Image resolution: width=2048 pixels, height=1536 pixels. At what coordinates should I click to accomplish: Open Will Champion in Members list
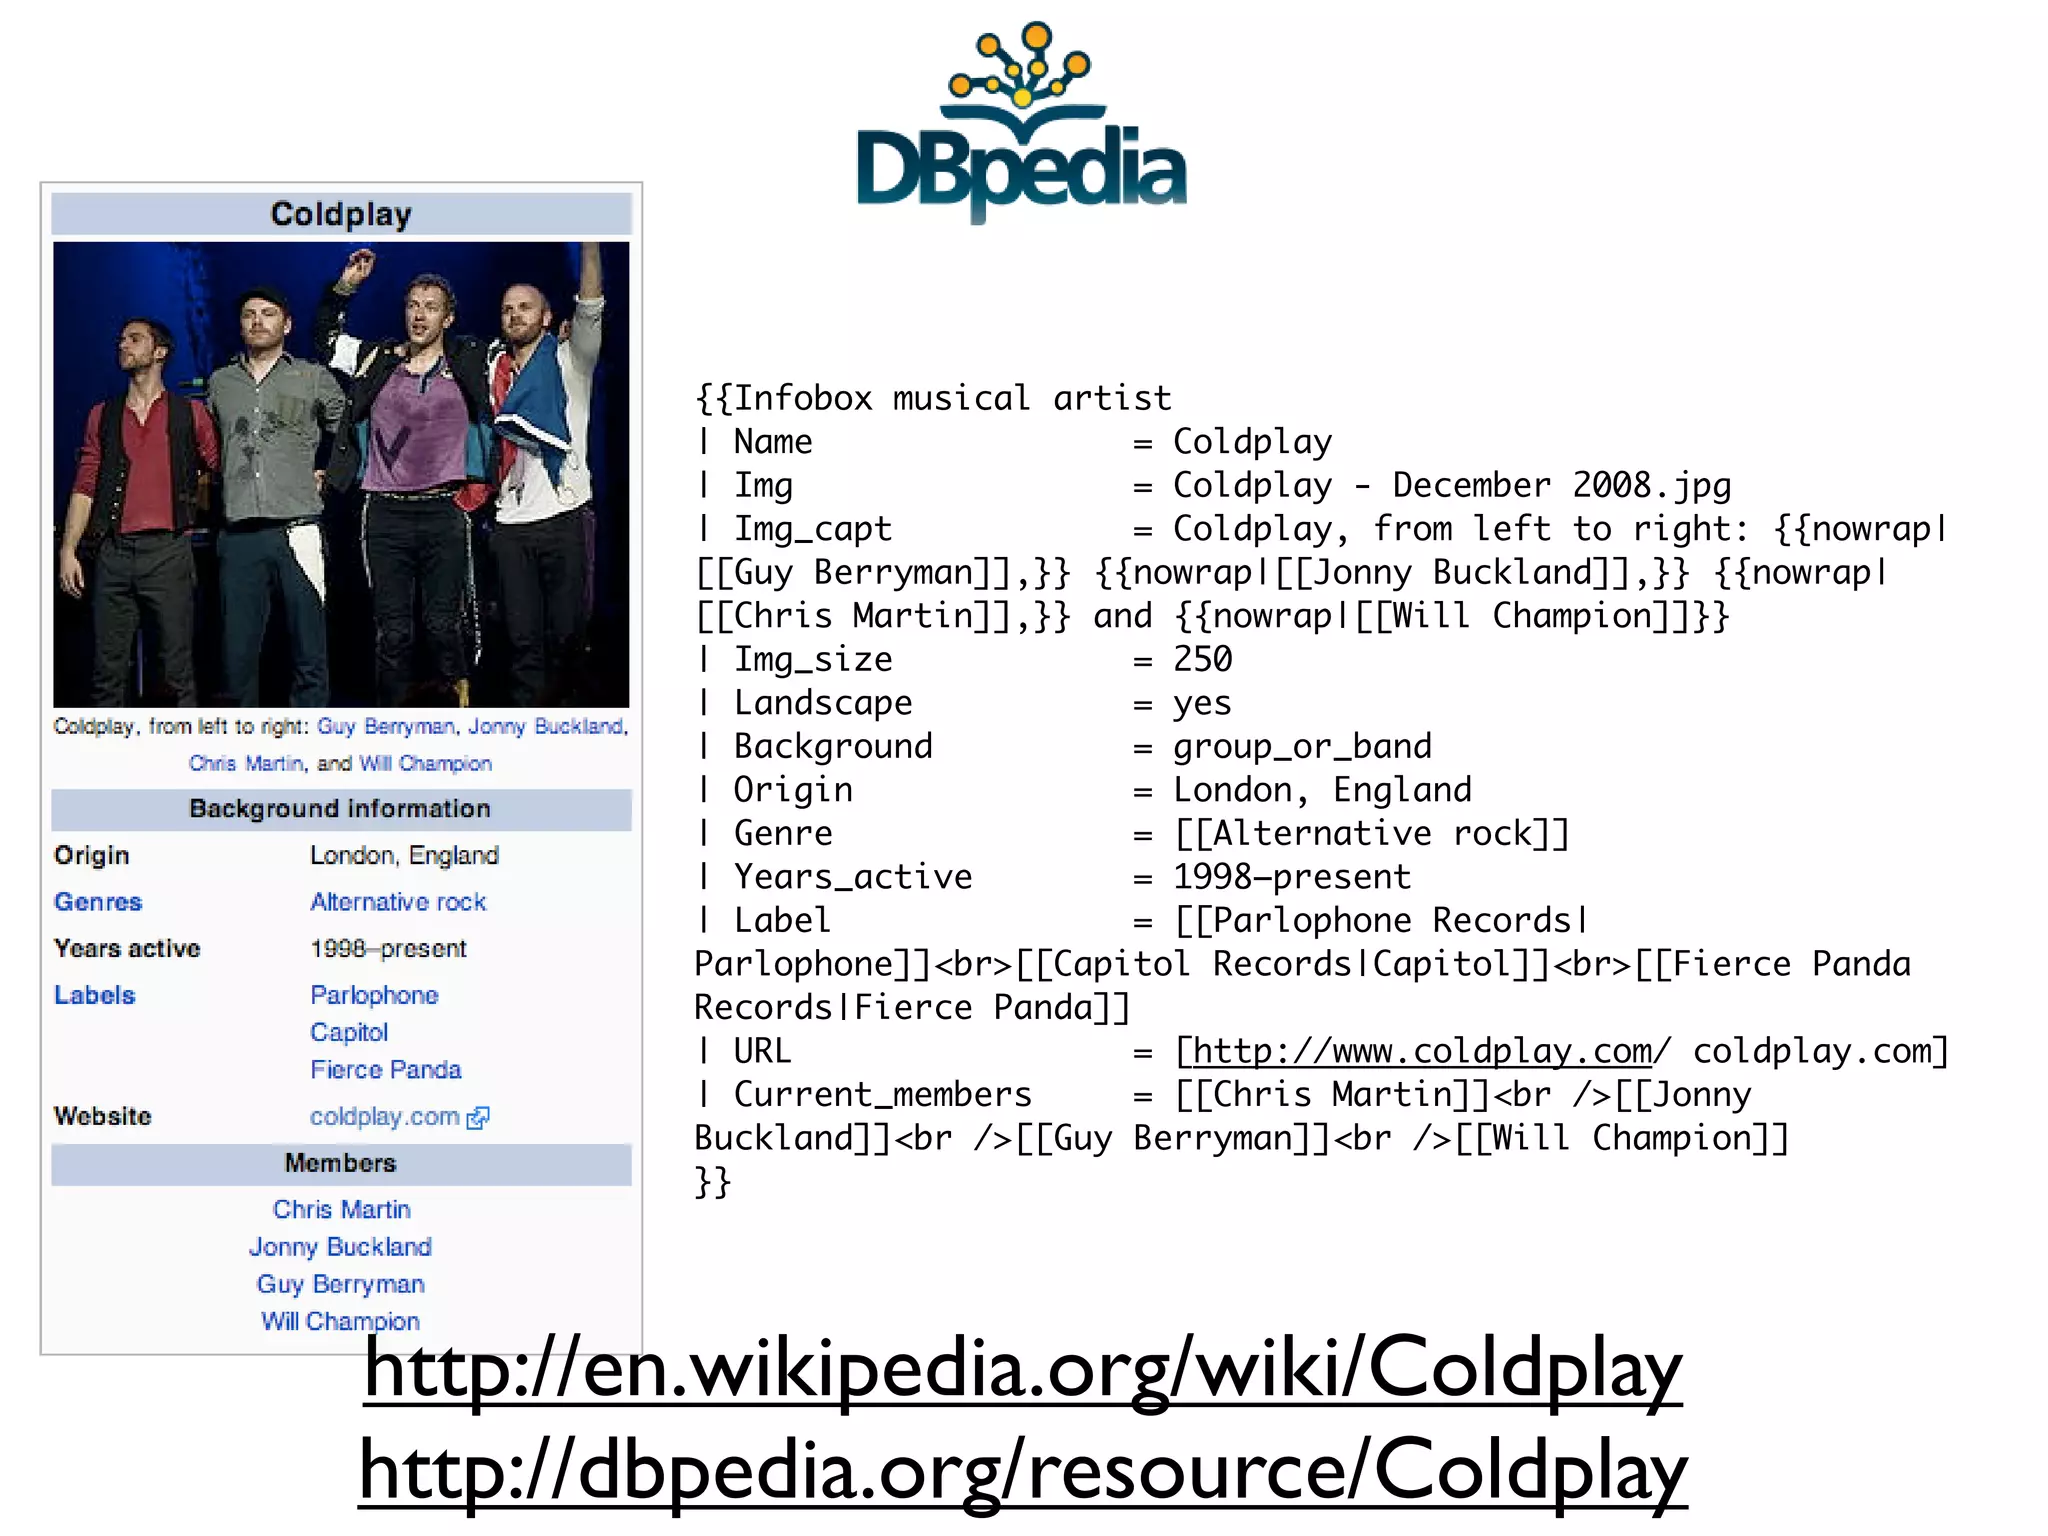tap(341, 1322)
